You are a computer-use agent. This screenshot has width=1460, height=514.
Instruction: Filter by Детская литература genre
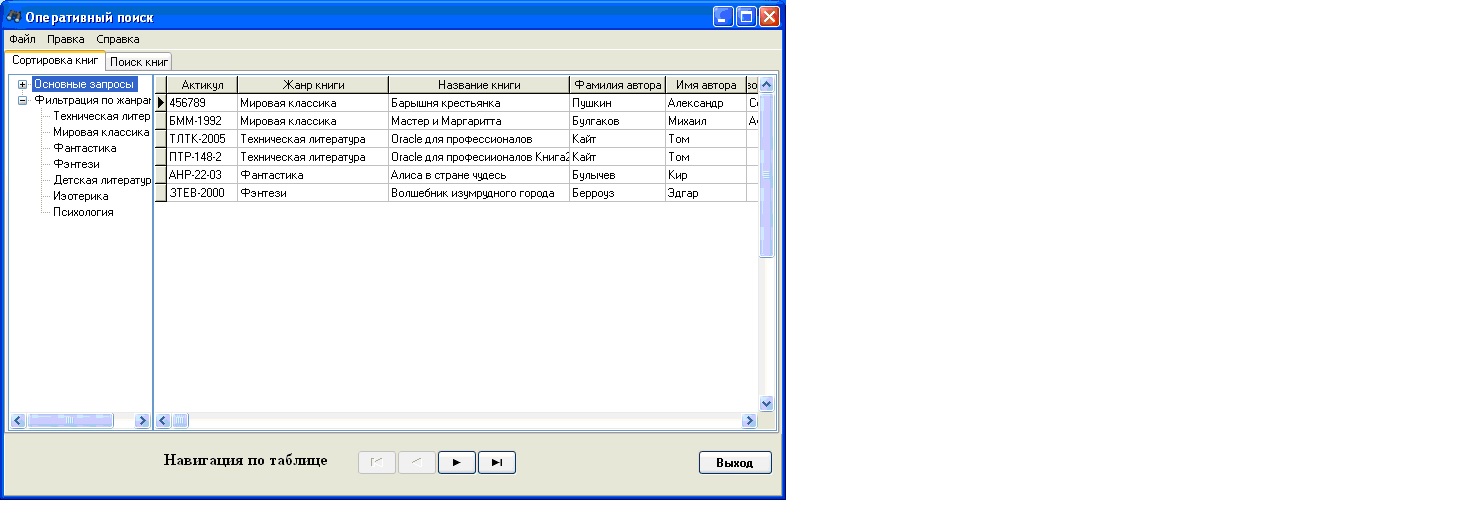pyautogui.click(x=101, y=180)
